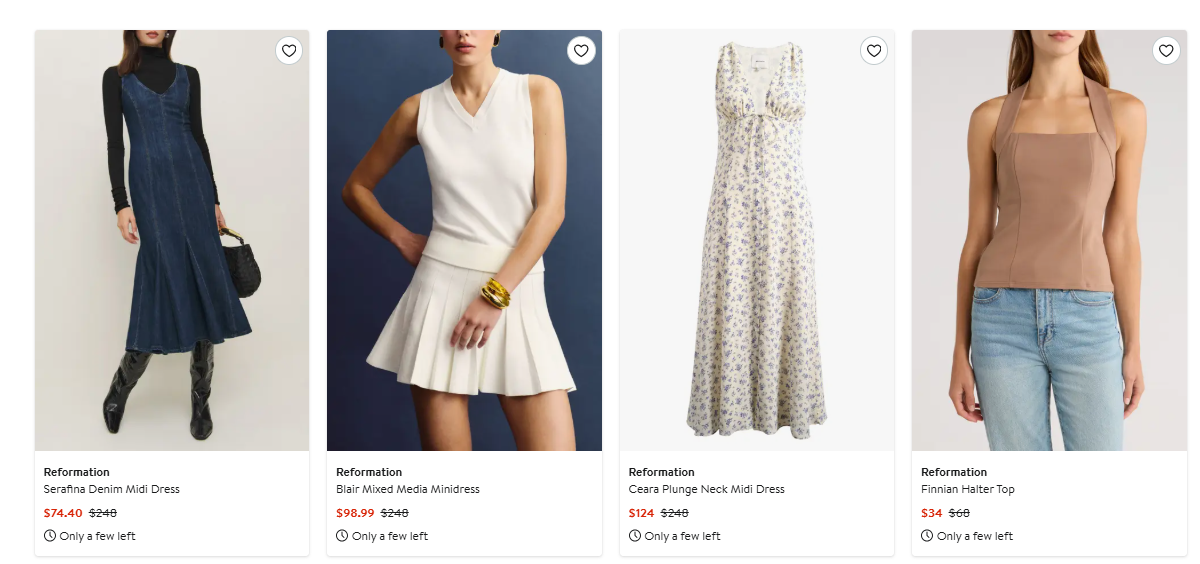Click heart icon on Finnian Halter Top

tap(1166, 51)
